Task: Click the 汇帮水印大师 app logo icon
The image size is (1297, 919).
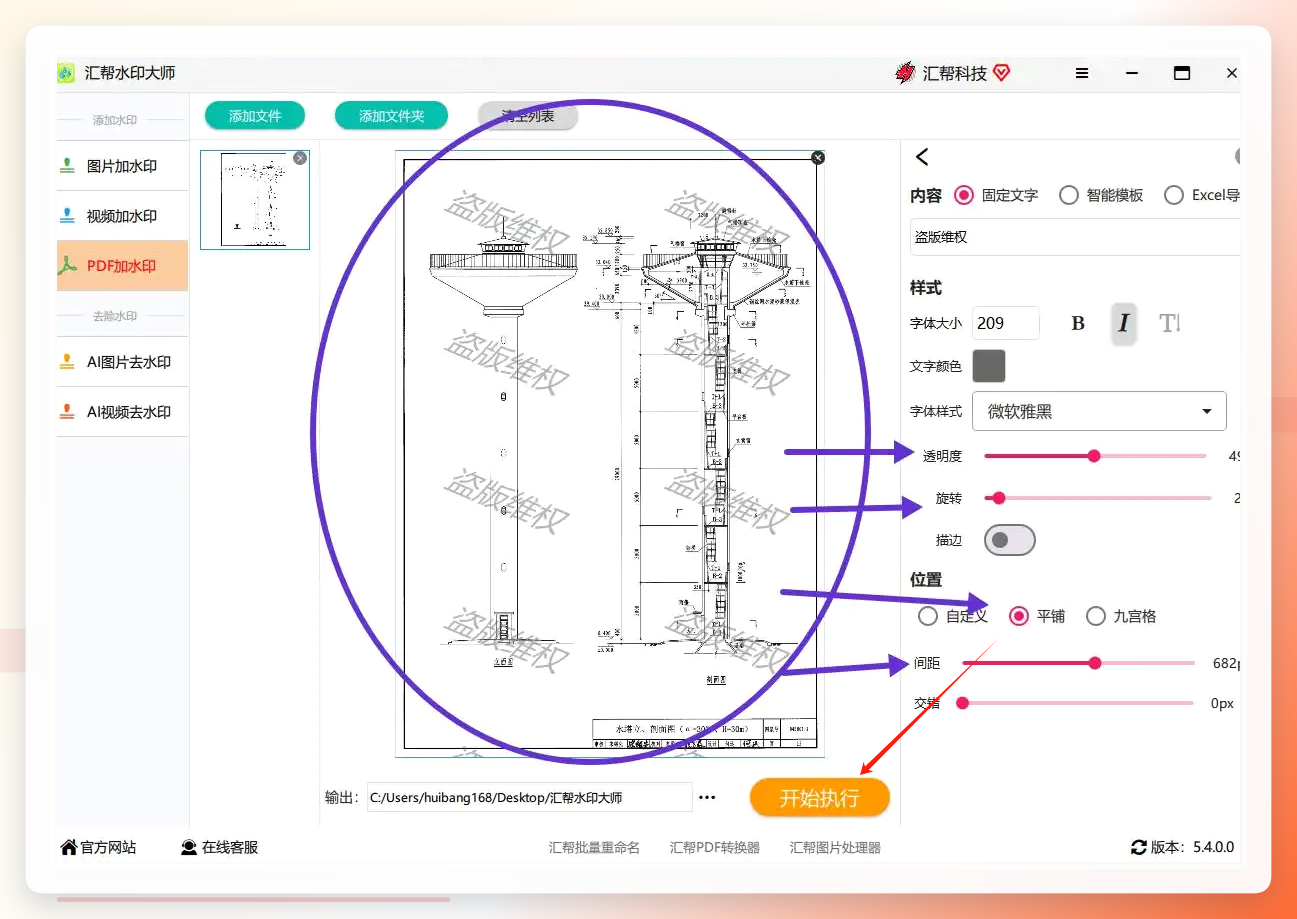Action: pos(66,73)
